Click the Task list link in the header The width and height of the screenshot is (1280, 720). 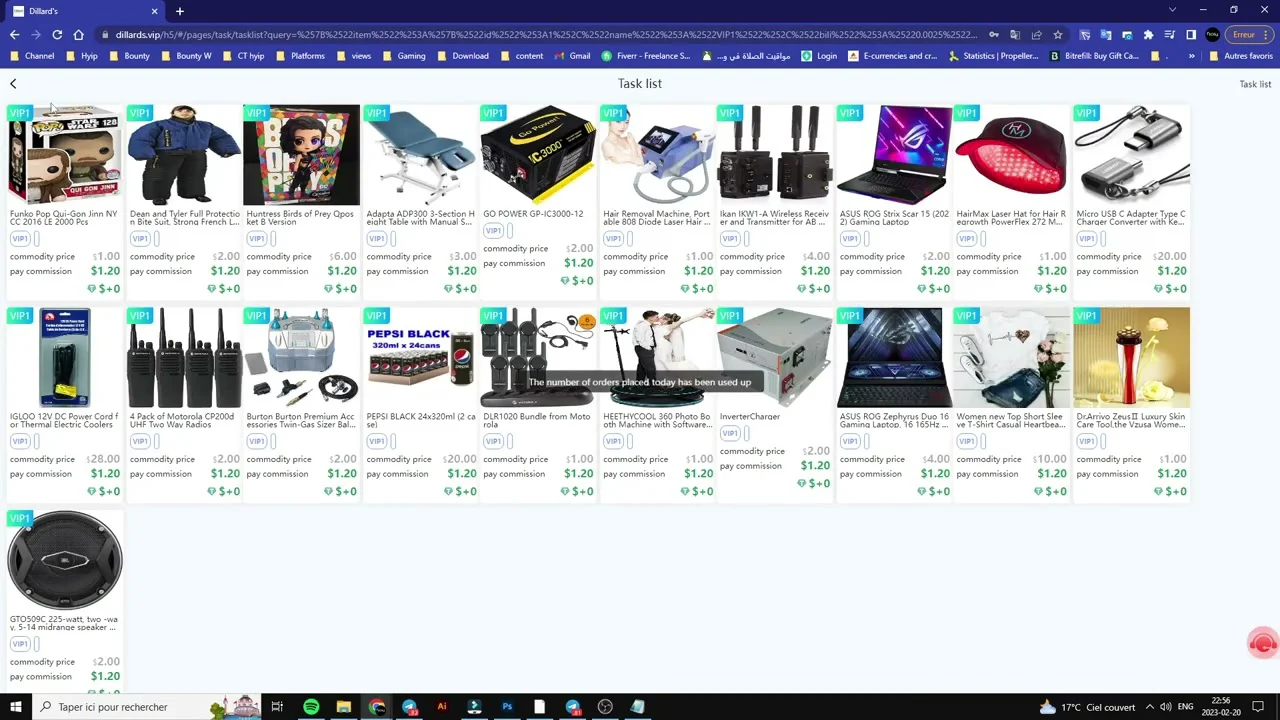1255,84
